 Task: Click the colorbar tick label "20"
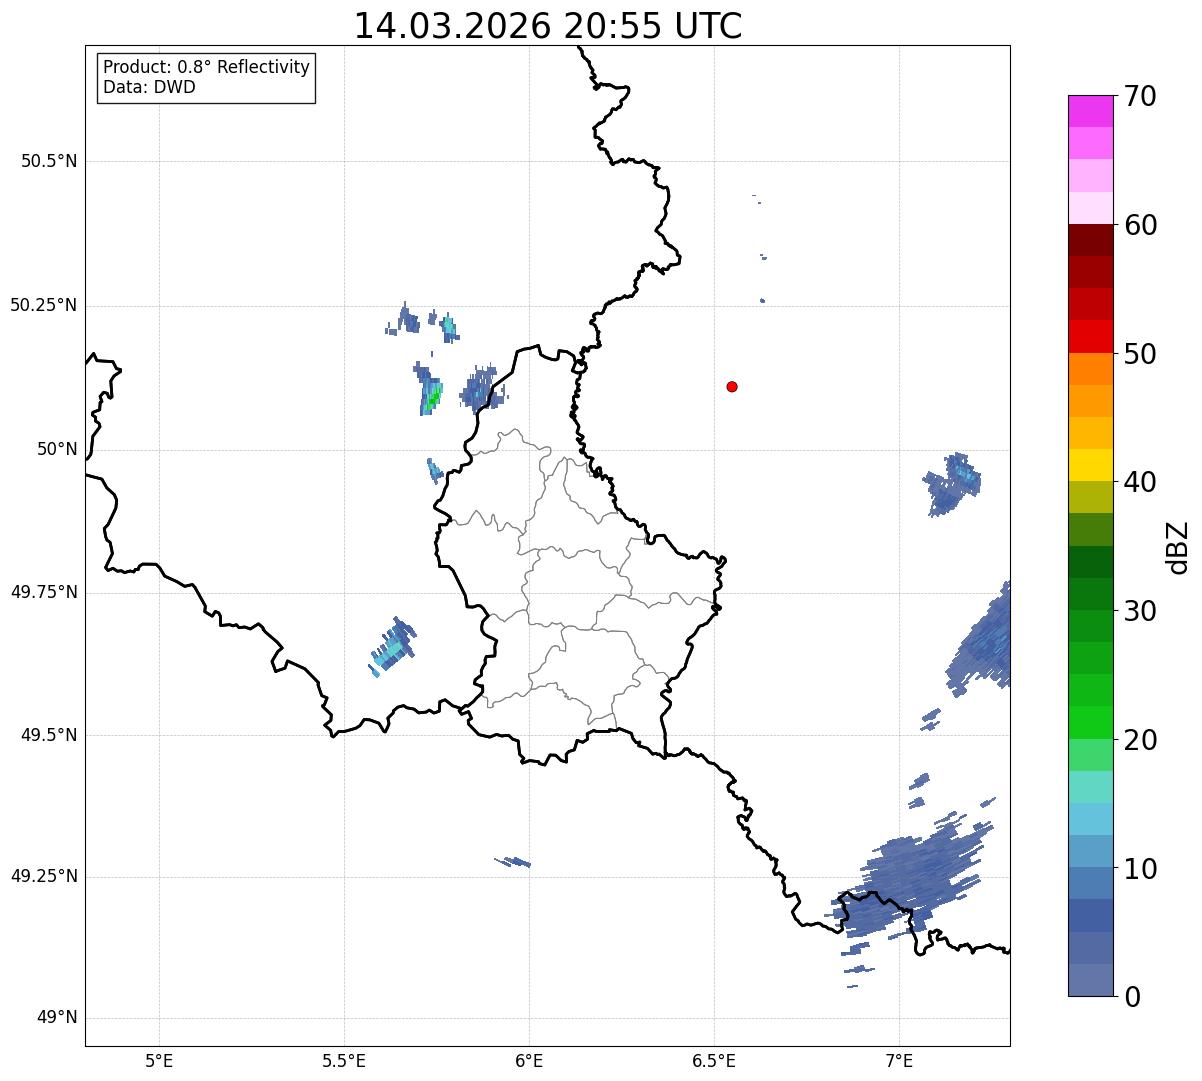(1140, 740)
